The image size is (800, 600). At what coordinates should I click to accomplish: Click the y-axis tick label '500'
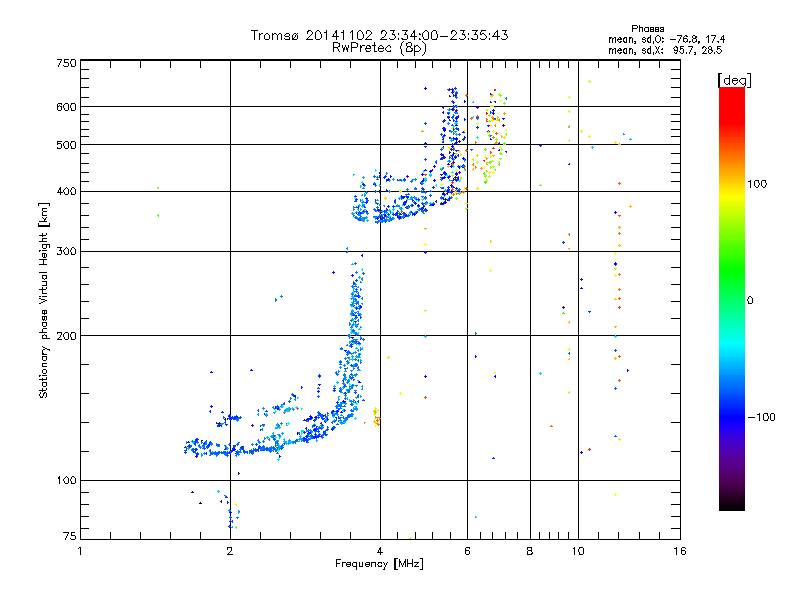(x=66, y=145)
